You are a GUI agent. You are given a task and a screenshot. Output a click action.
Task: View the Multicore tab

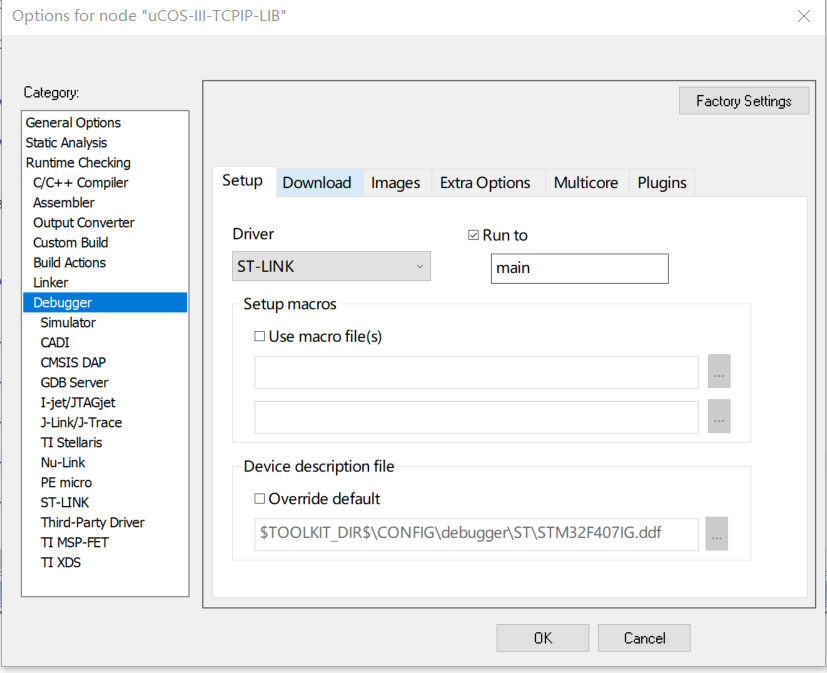pos(586,182)
